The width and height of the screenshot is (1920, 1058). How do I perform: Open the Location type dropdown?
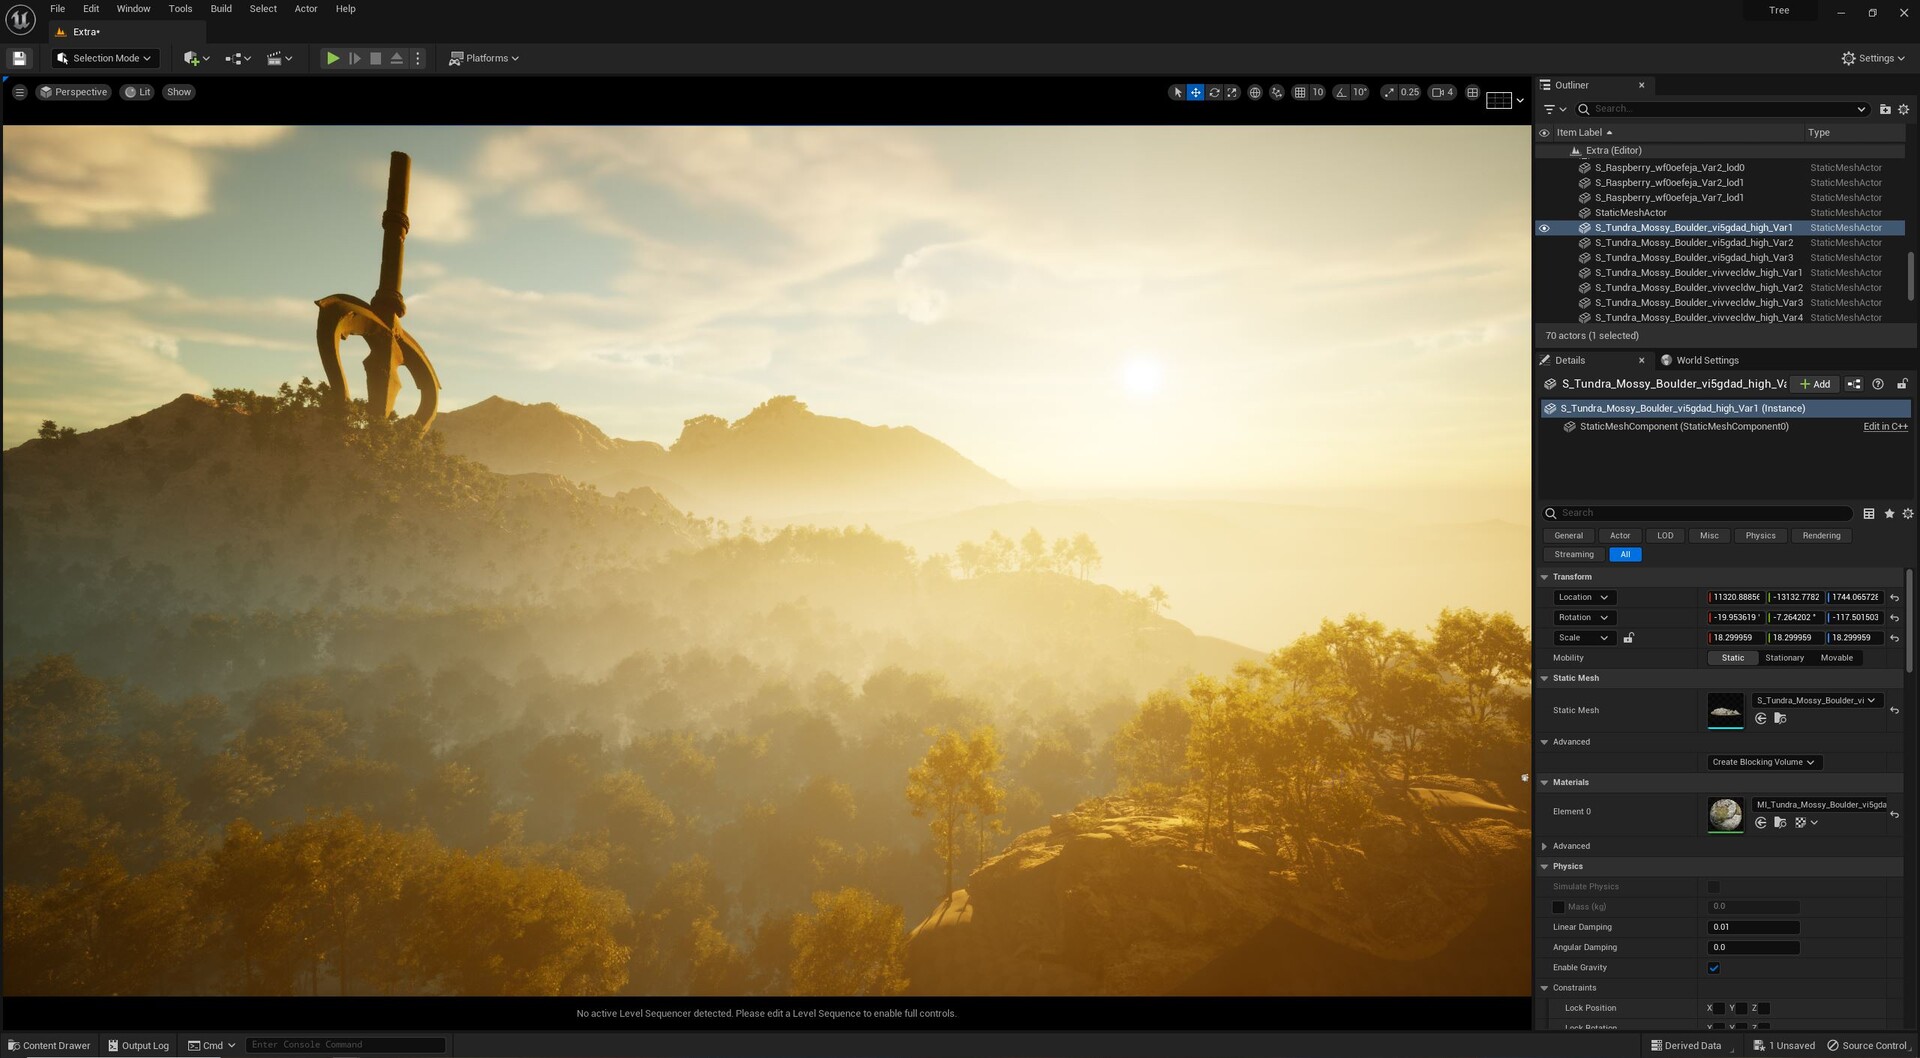pos(1584,598)
